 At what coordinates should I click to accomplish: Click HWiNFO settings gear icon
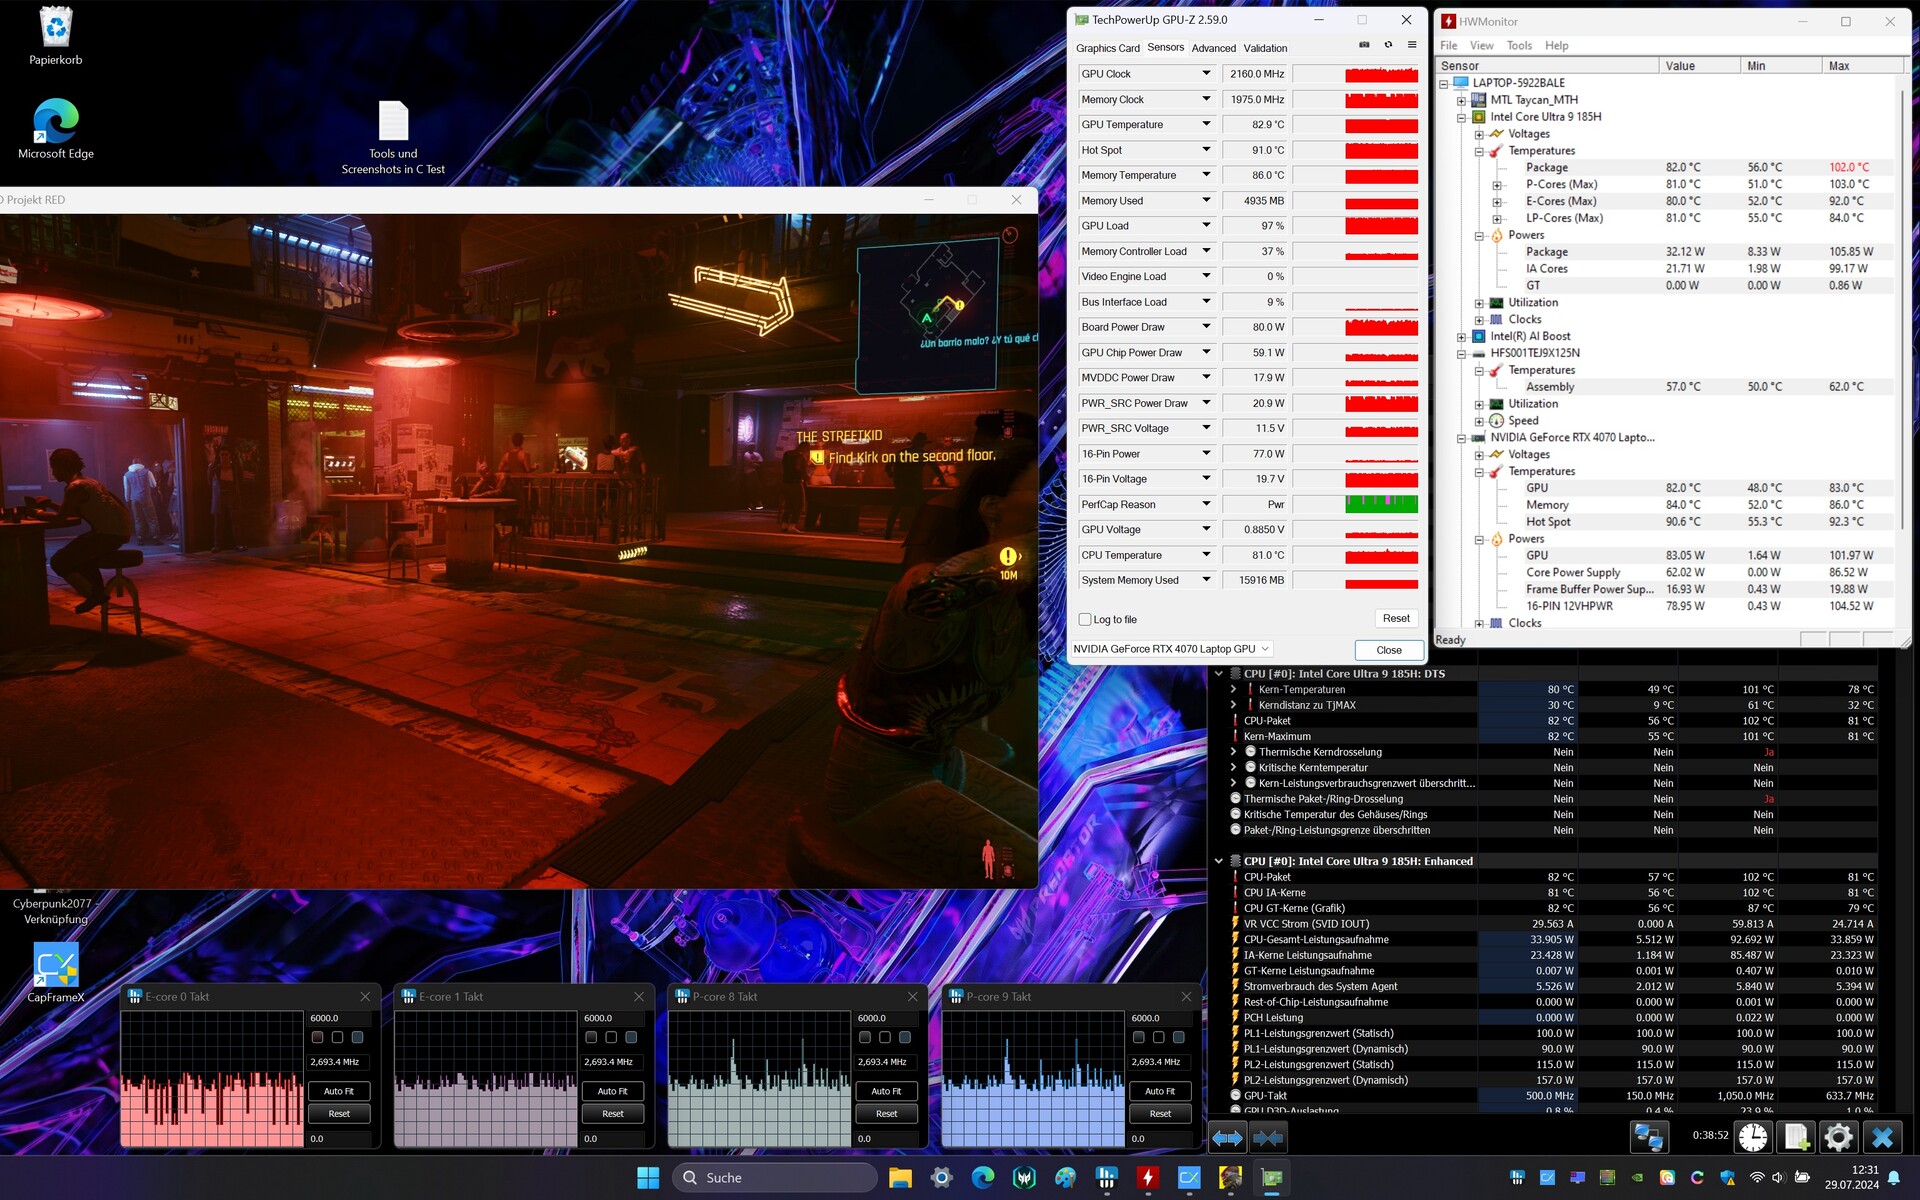click(x=1838, y=1137)
